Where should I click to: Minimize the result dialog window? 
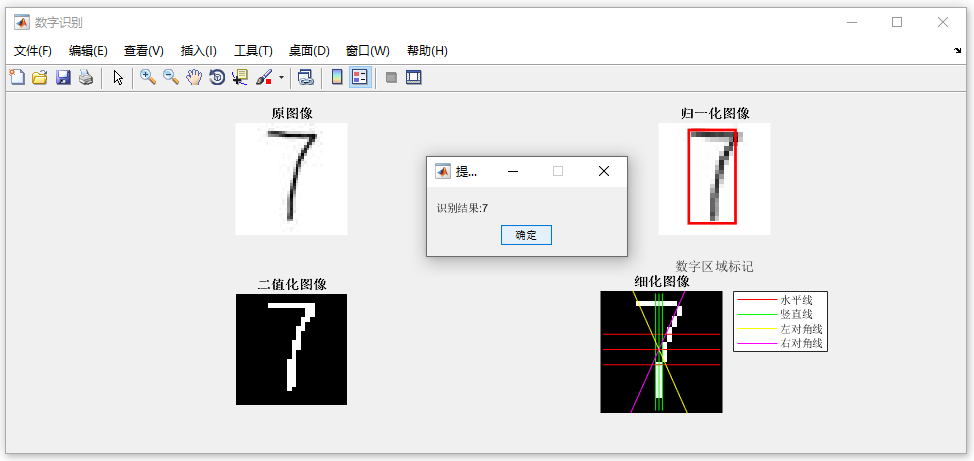click(512, 171)
